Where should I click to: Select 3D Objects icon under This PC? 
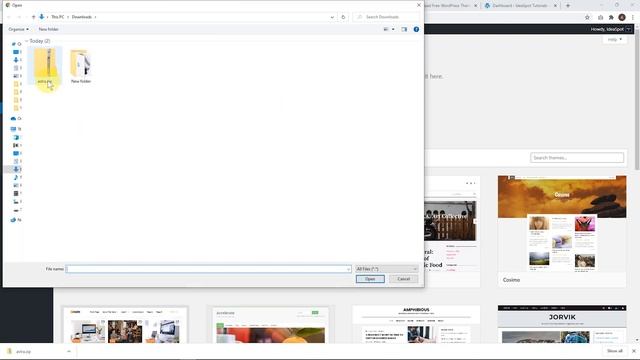pyautogui.click(x=16, y=137)
